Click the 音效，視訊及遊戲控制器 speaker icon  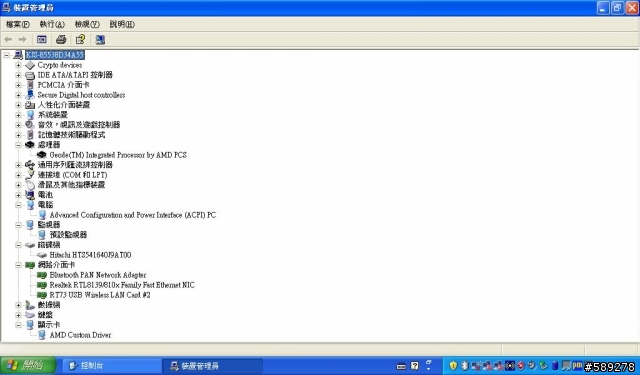(30, 125)
